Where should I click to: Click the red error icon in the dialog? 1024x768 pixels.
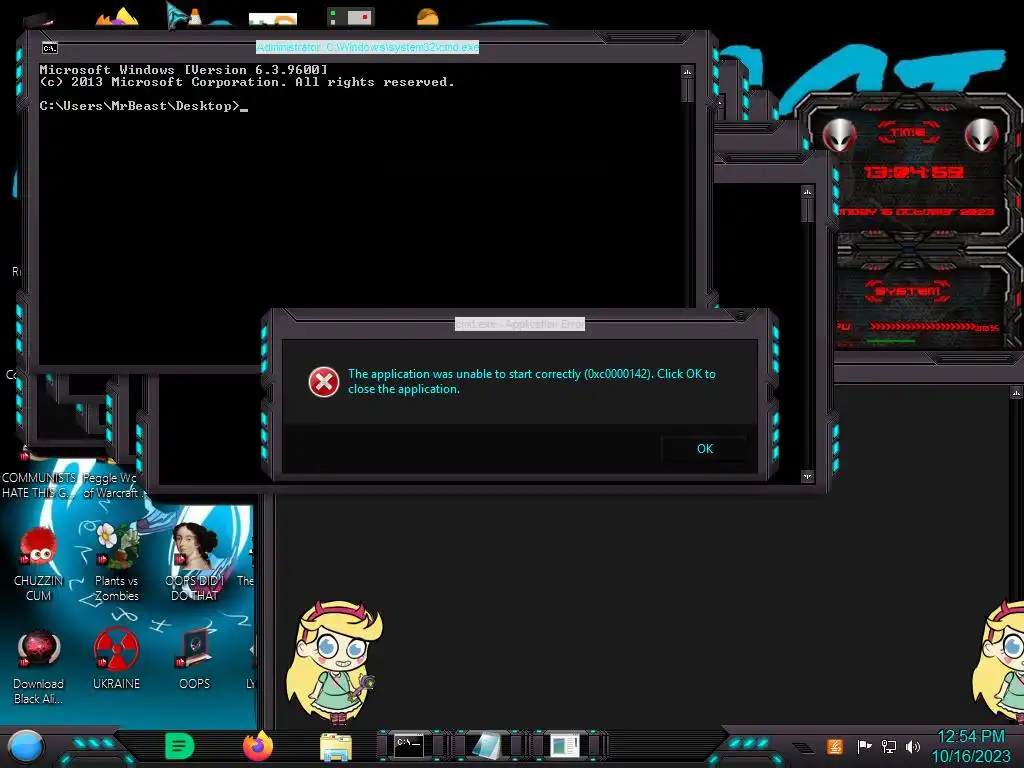(324, 382)
